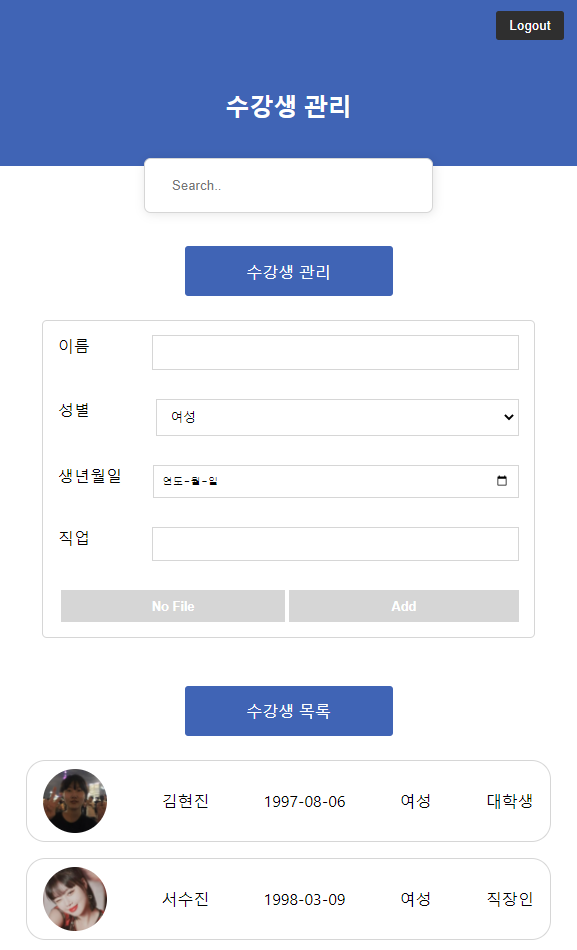The height and width of the screenshot is (950, 577).
Task: Select 여성 option in the gender selector
Action: (337, 417)
